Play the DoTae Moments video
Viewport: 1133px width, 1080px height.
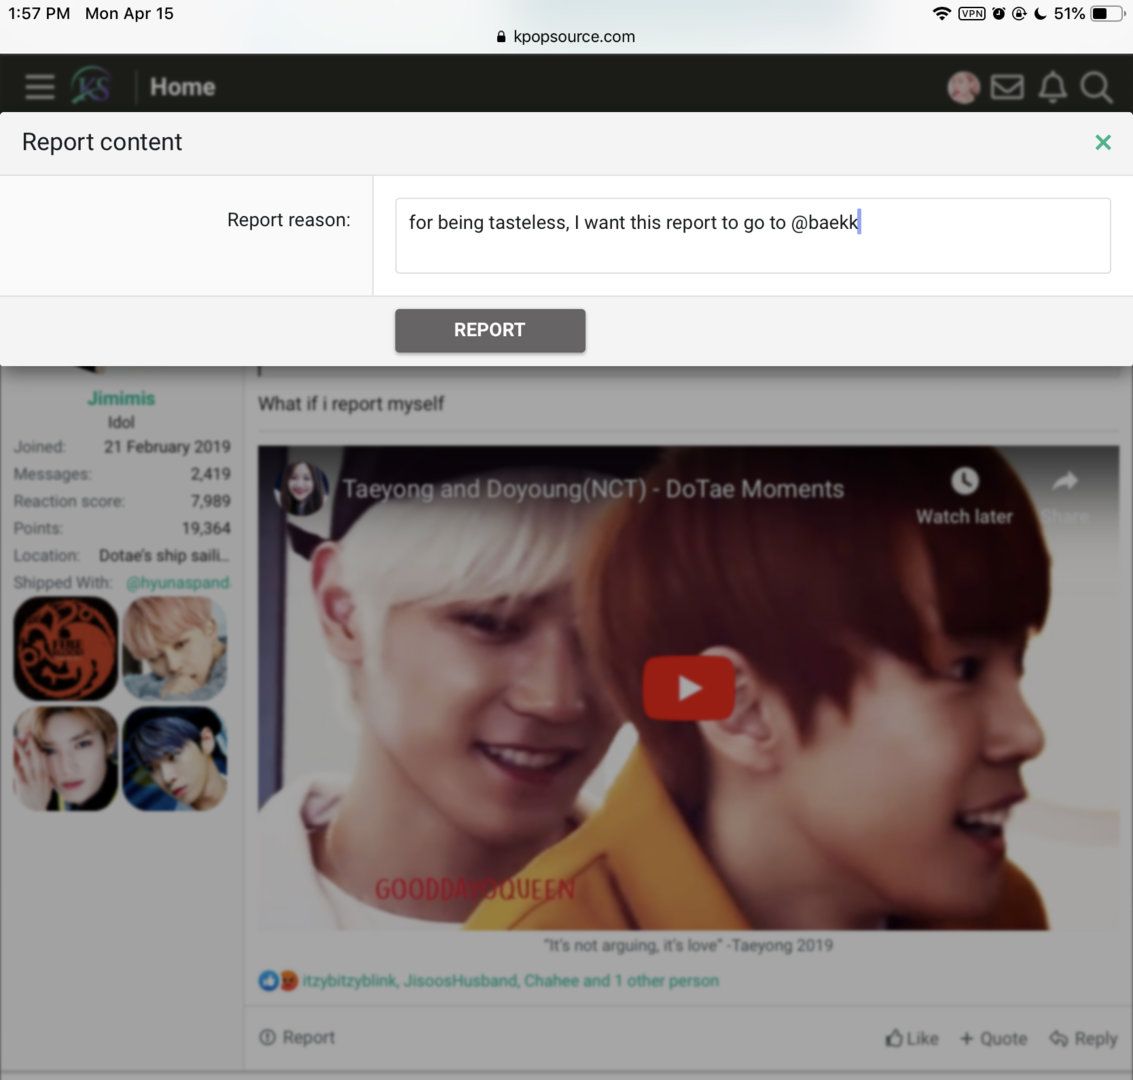[689, 688]
